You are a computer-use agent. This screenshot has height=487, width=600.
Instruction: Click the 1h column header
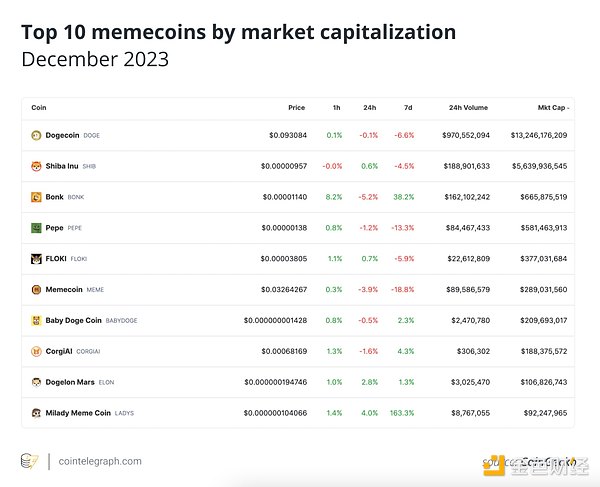[x=337, y=107]
